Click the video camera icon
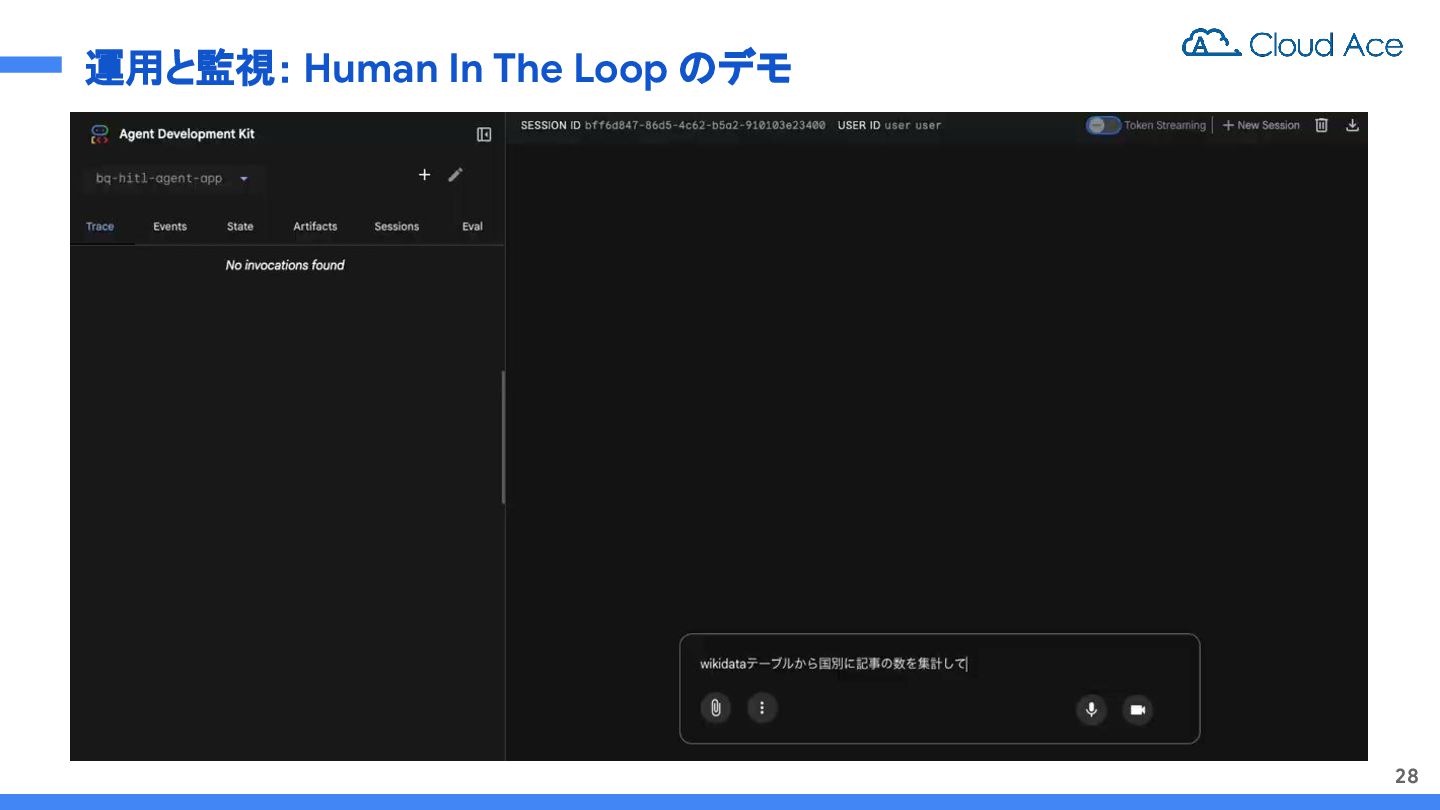 (x=1137, y=710)
